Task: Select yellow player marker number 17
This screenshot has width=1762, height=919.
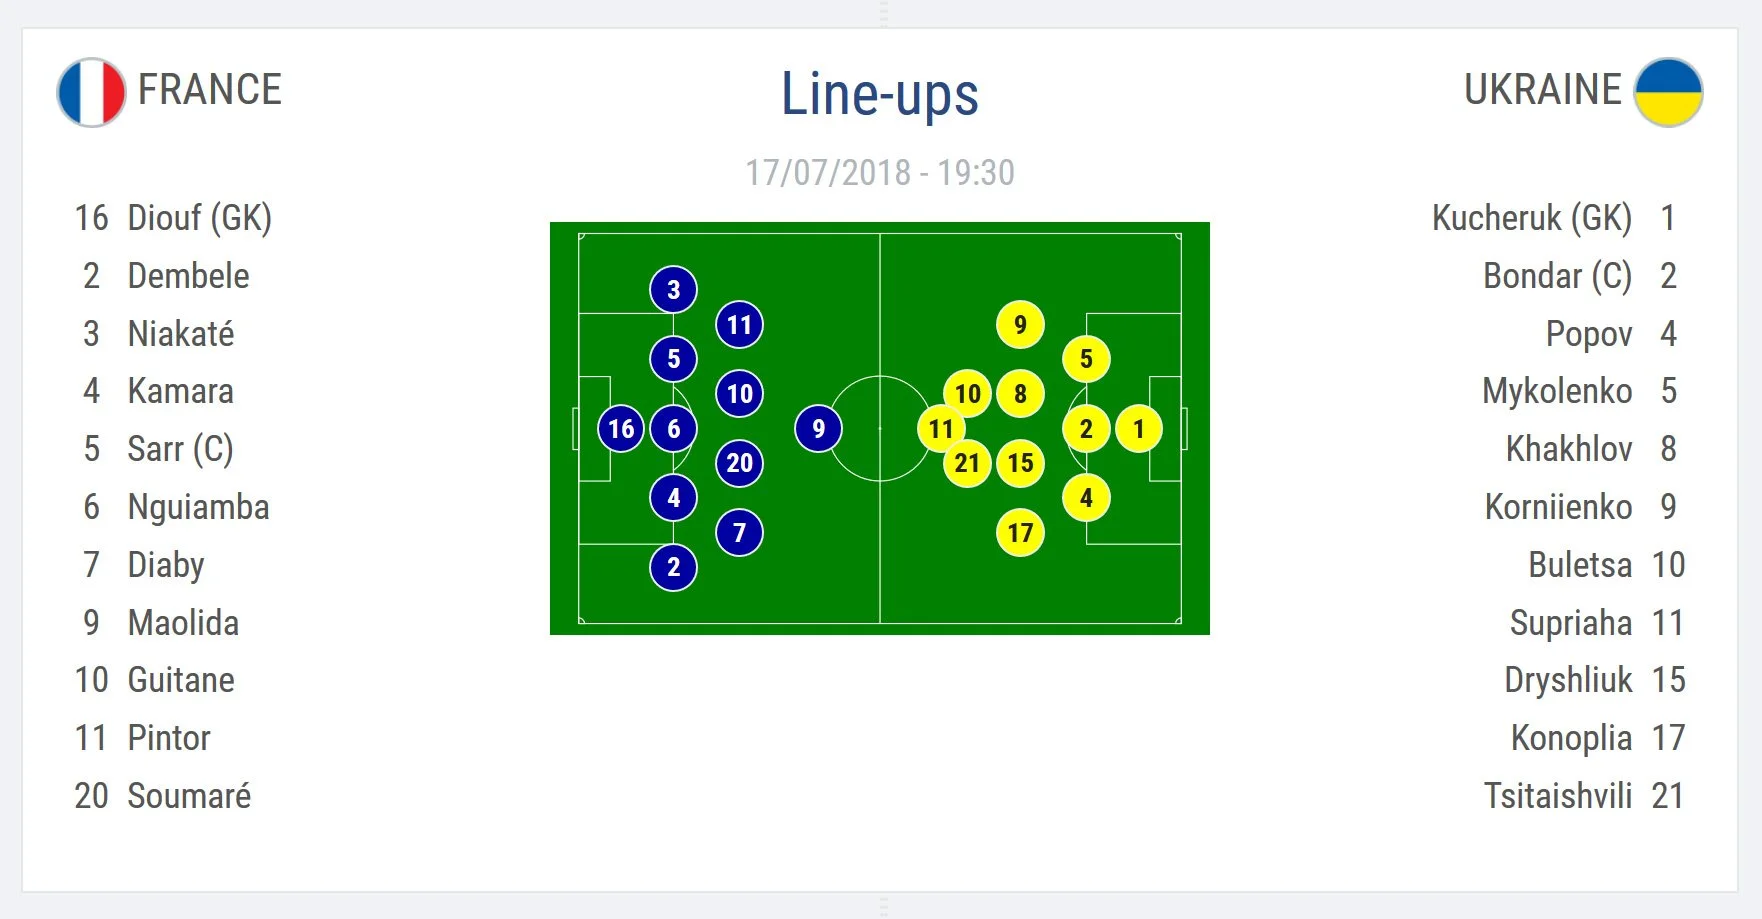Action: point(1020,533)
